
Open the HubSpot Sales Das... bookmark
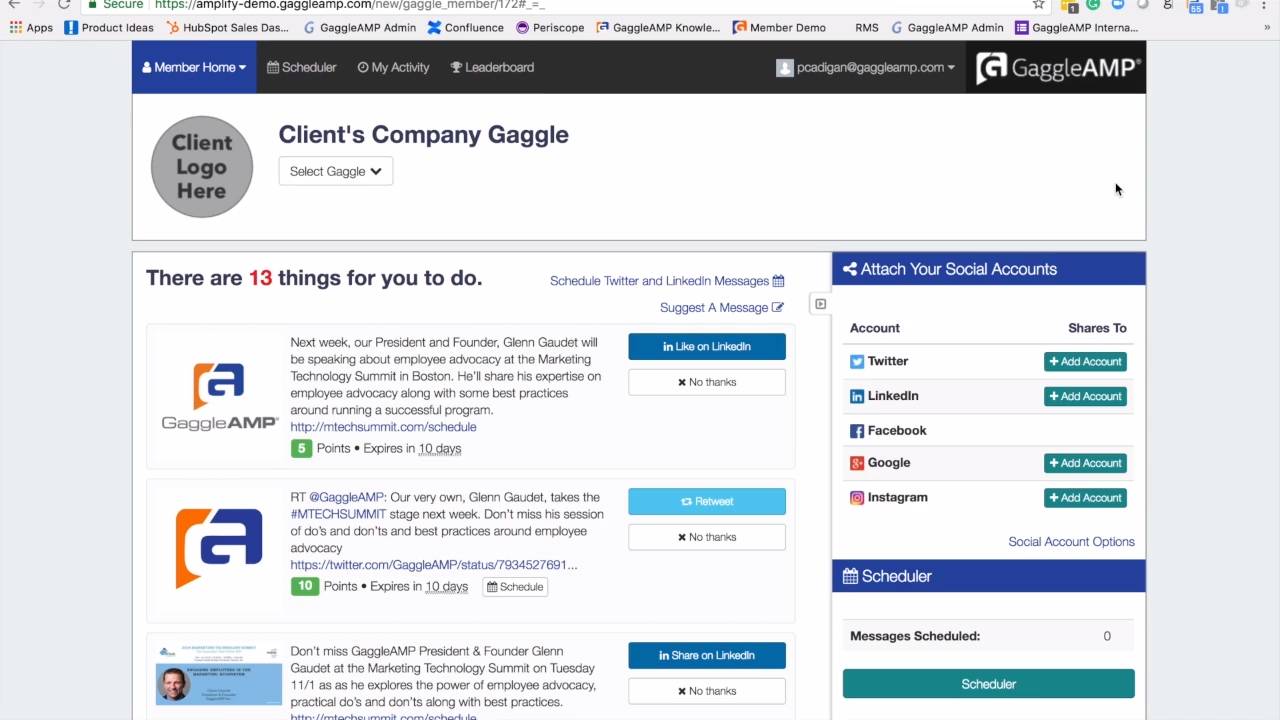tap(227, 28)
